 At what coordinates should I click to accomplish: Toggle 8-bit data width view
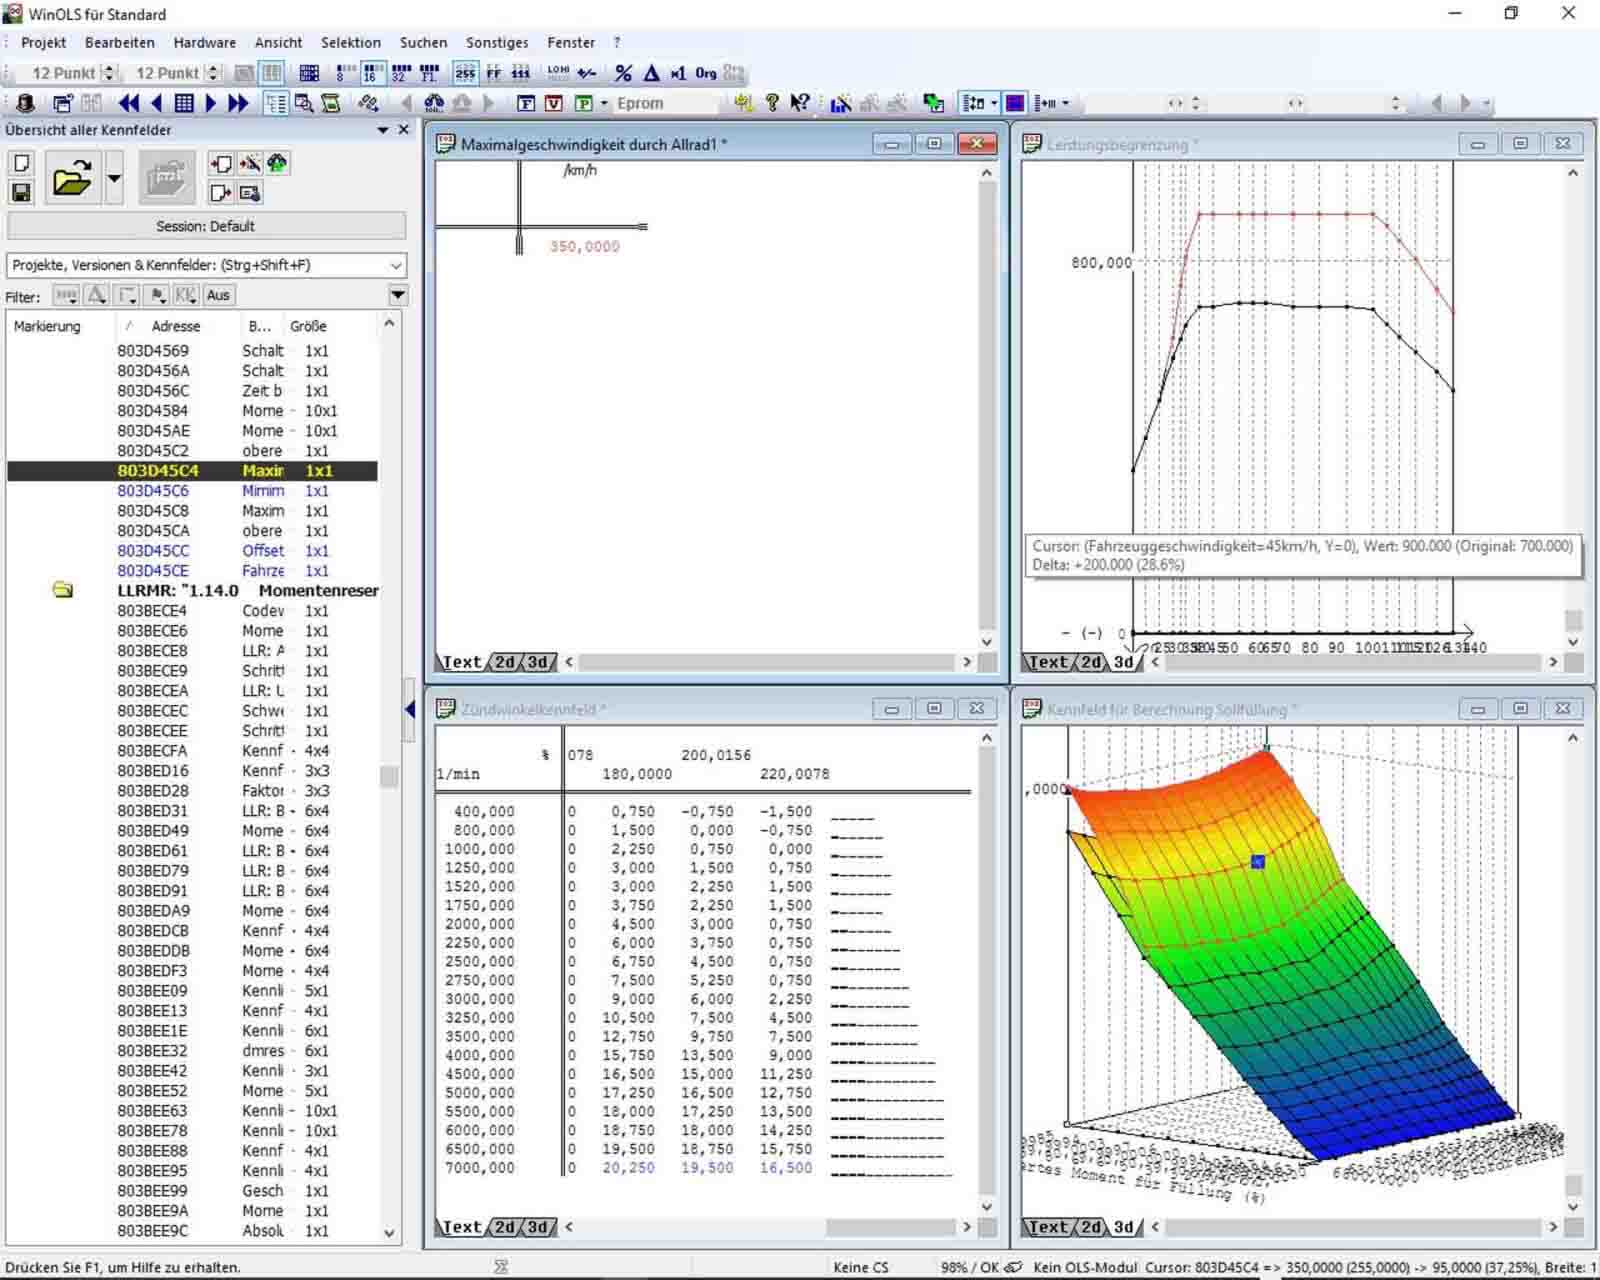(346, 73)
